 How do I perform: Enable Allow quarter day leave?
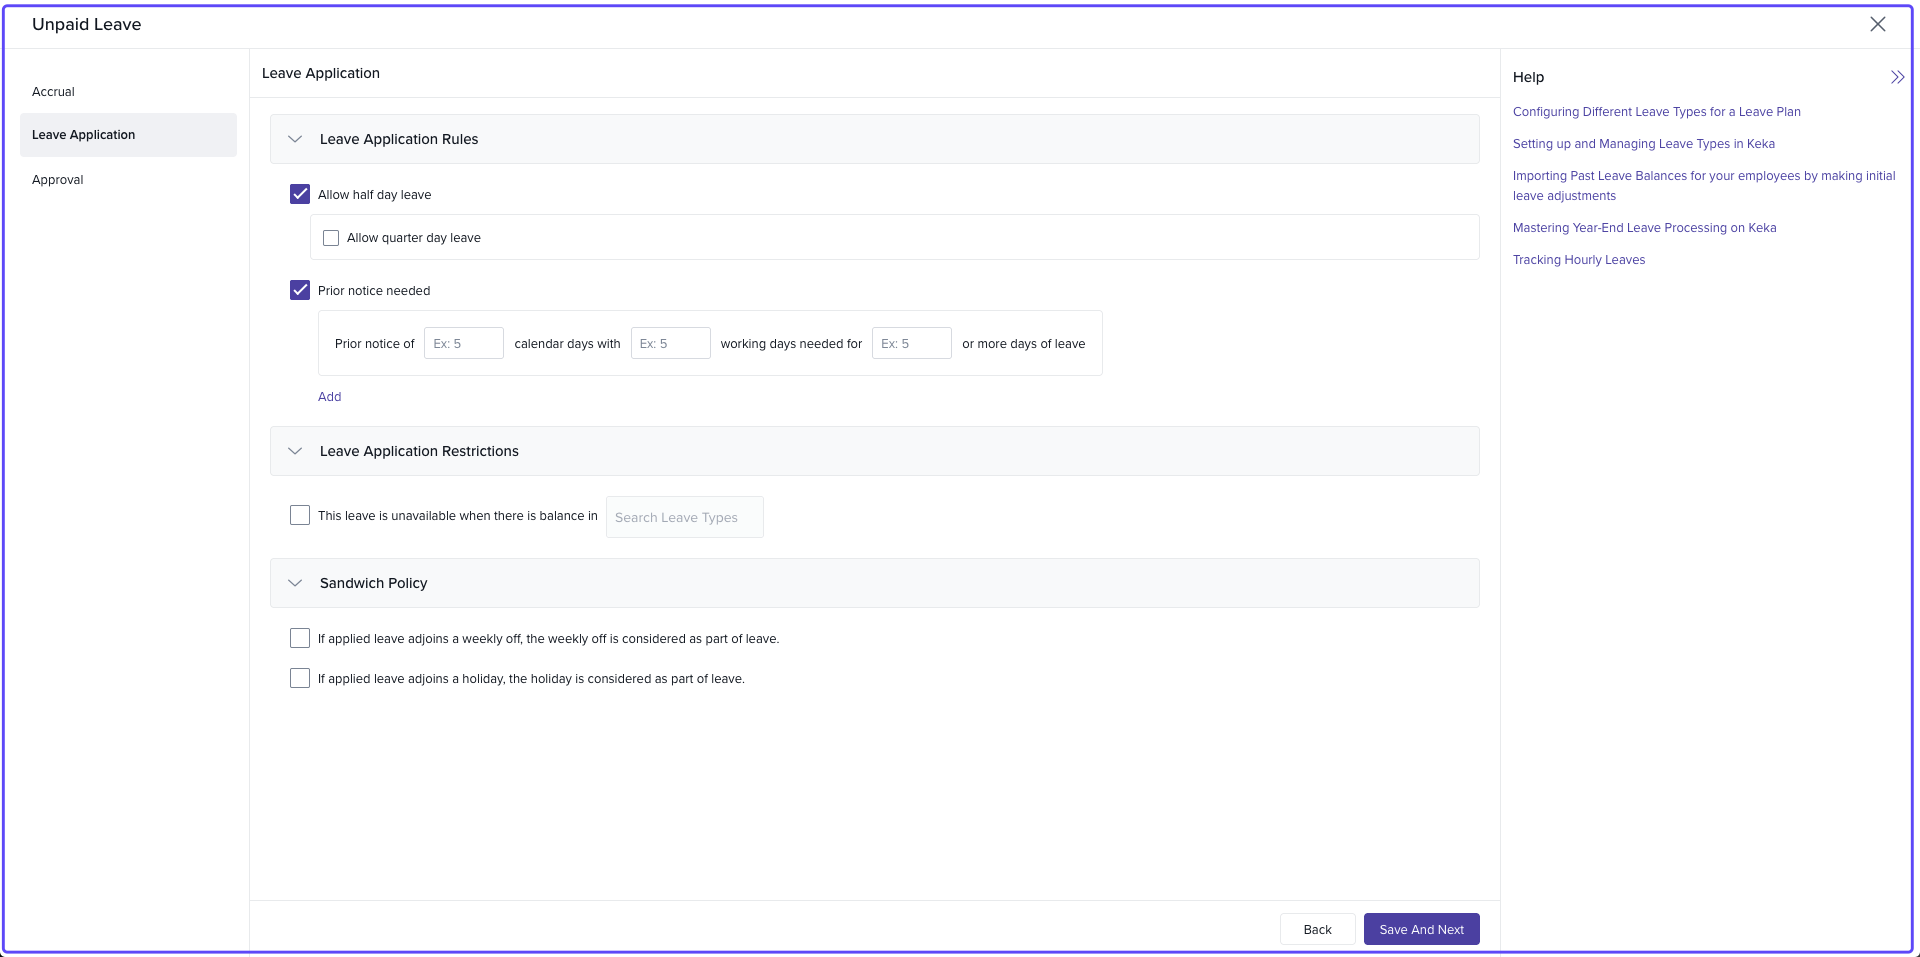(x=331, y=238)
